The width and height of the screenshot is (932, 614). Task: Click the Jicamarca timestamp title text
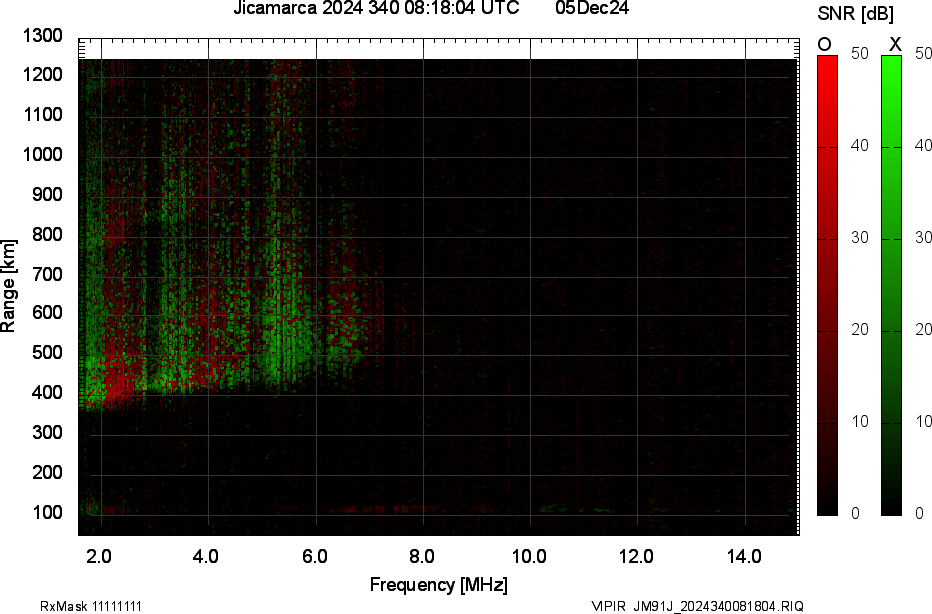tap(375, 9)
